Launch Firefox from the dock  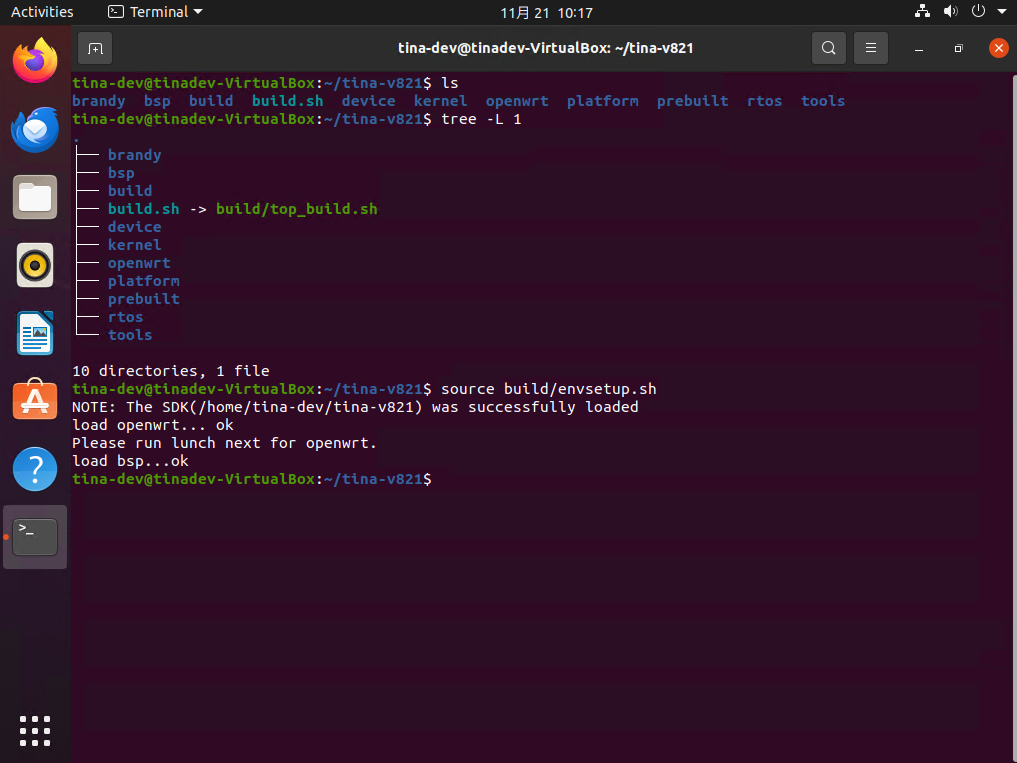coord(35,61)
